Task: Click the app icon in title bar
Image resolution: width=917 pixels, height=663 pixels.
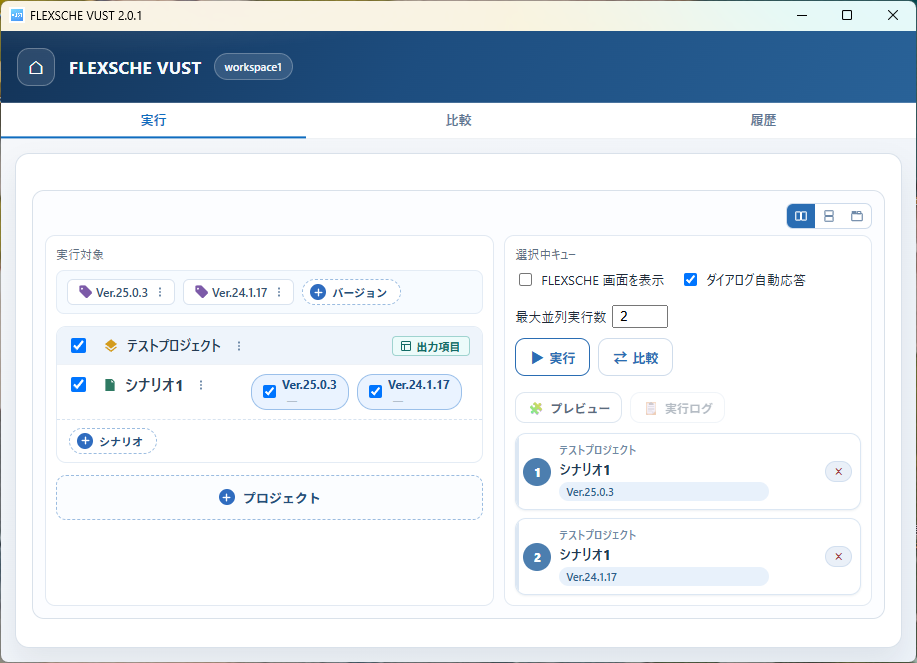Action: (17, 15)
